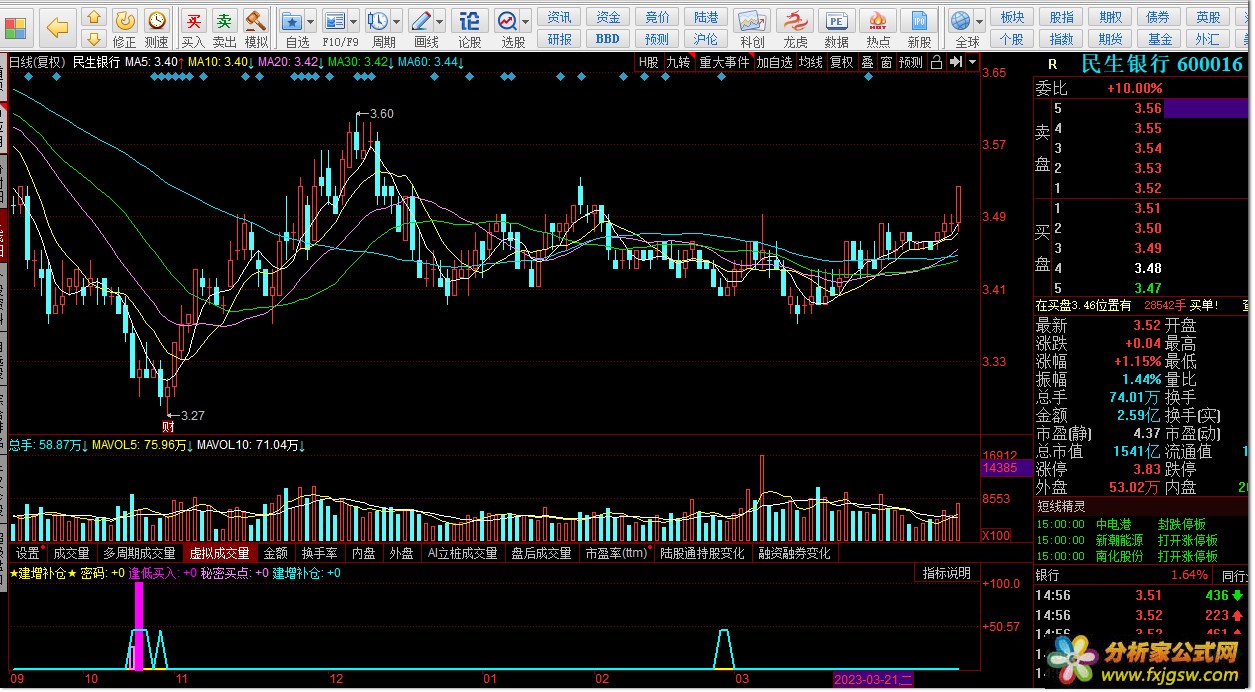Open 指标说明 indicator description
Viewport: 1255px width, 692px height.
(946, 573)
